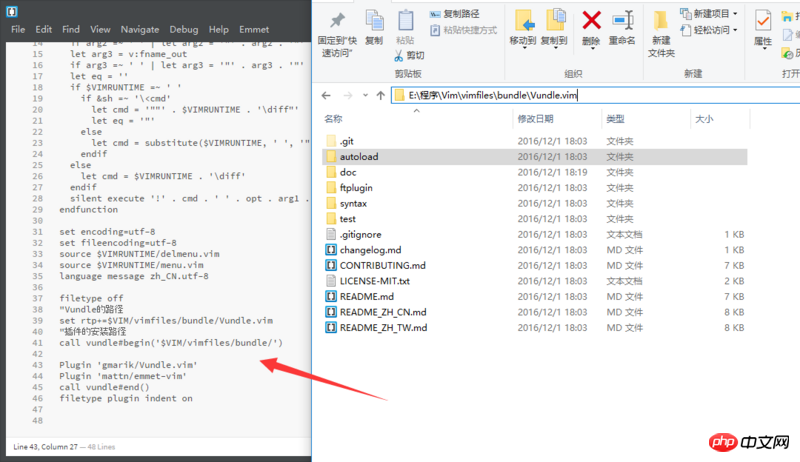Select LICENSE-MIT.txt file
This screenshot has height=462, width=800.
[x=535, y=281]
